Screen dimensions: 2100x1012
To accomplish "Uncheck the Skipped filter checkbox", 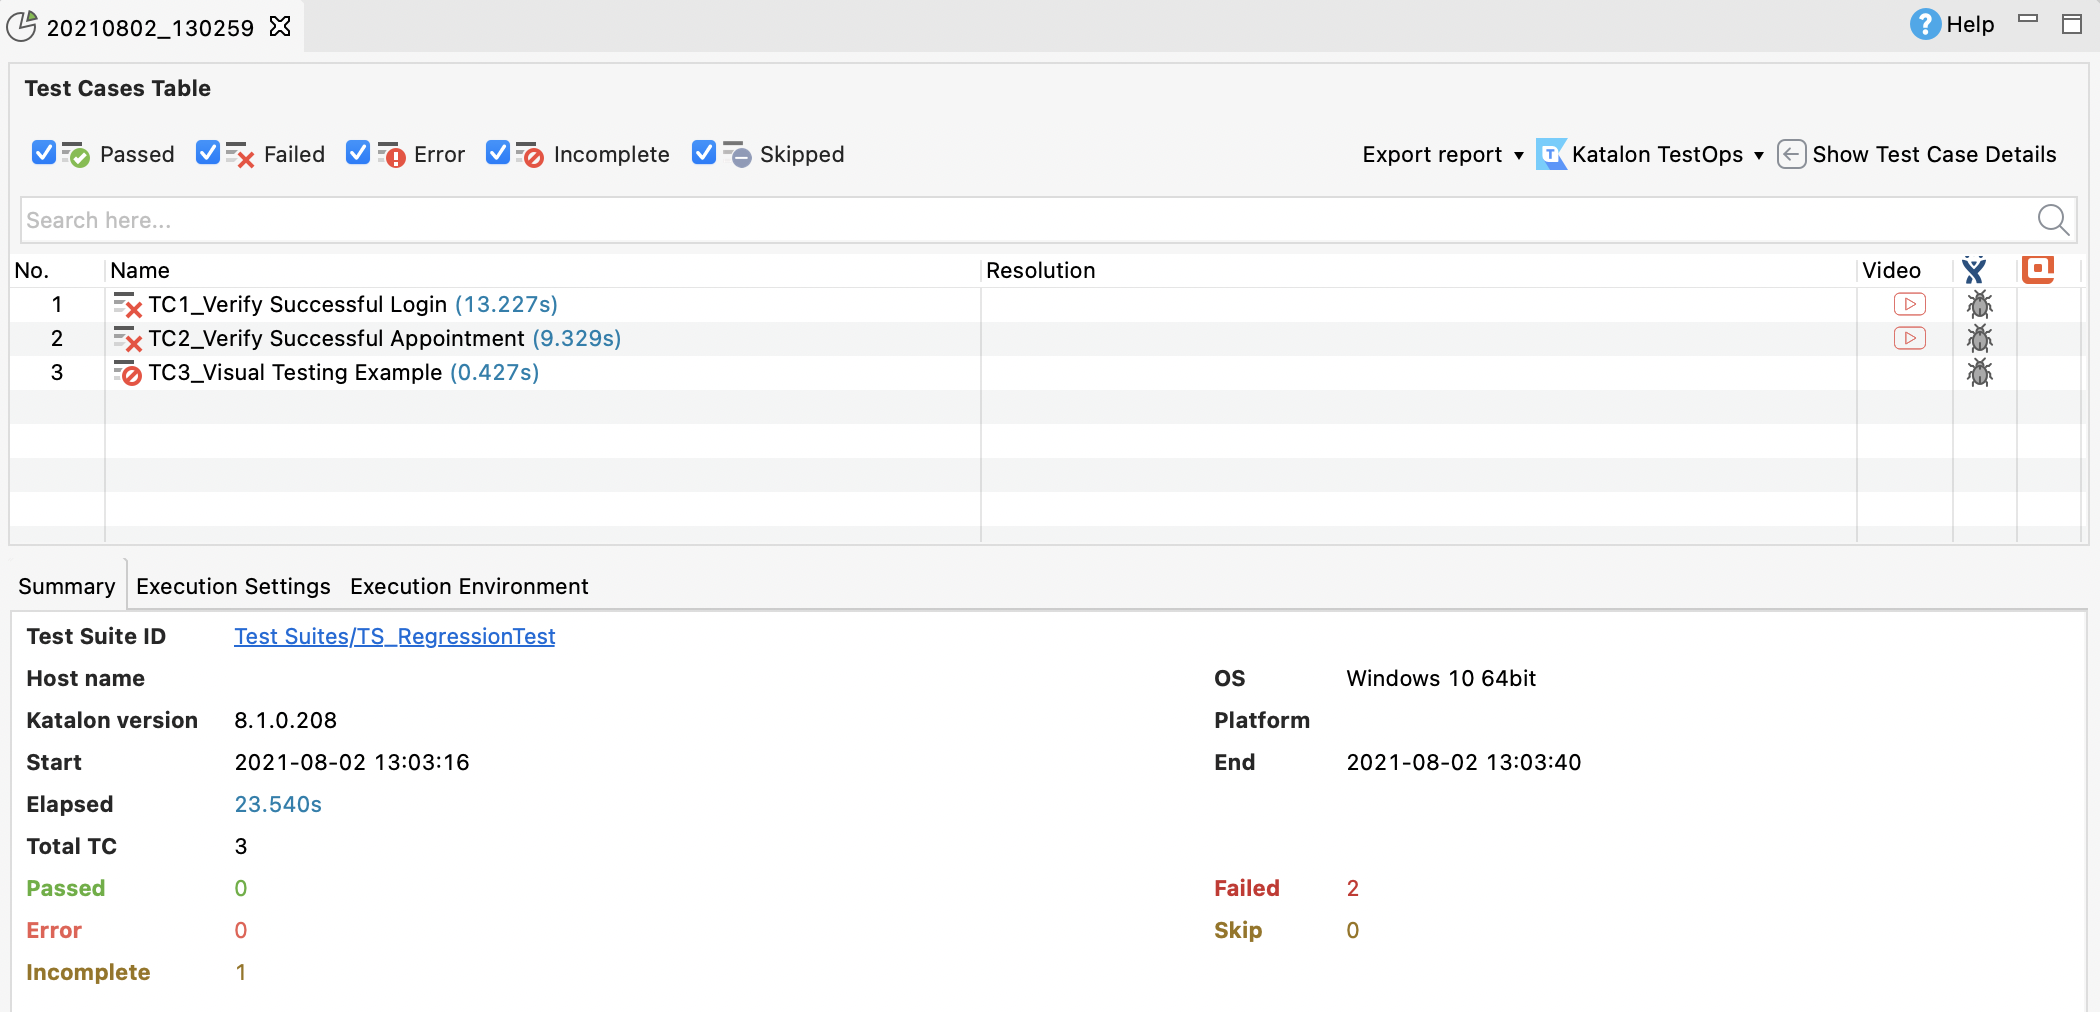I will click(x=704, y=152).
